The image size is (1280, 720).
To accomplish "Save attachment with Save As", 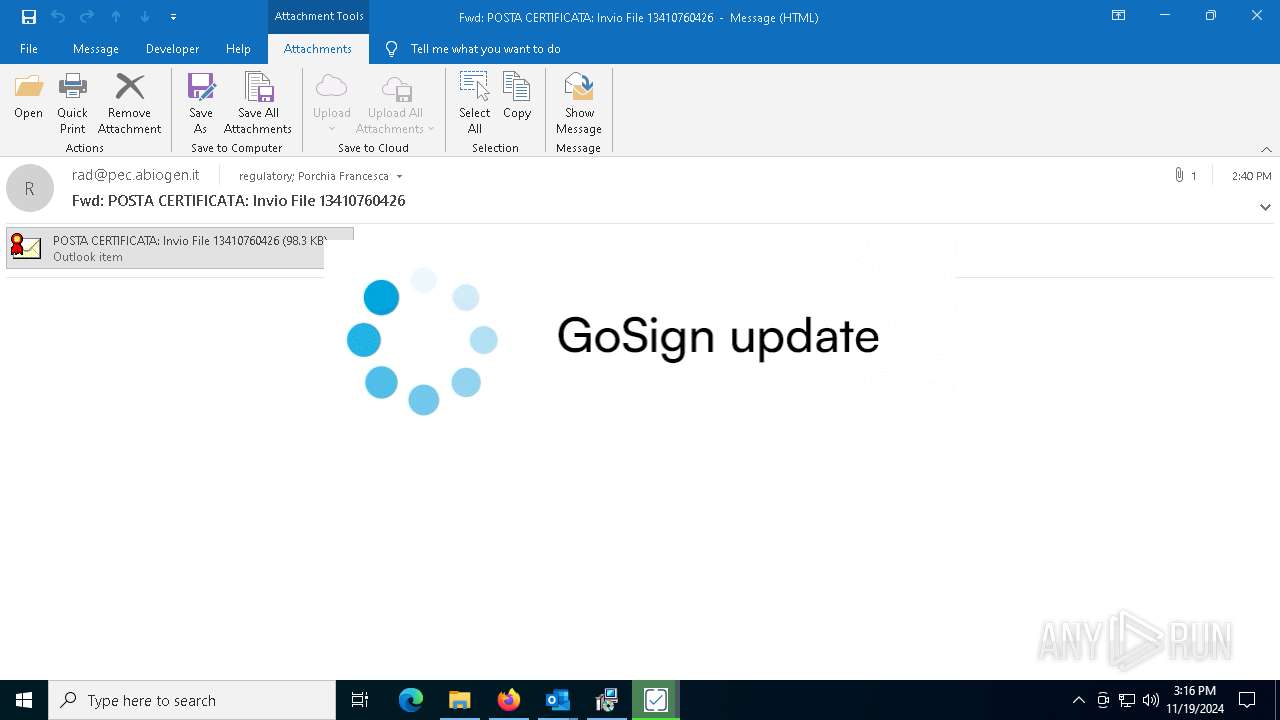I will 201,104.
